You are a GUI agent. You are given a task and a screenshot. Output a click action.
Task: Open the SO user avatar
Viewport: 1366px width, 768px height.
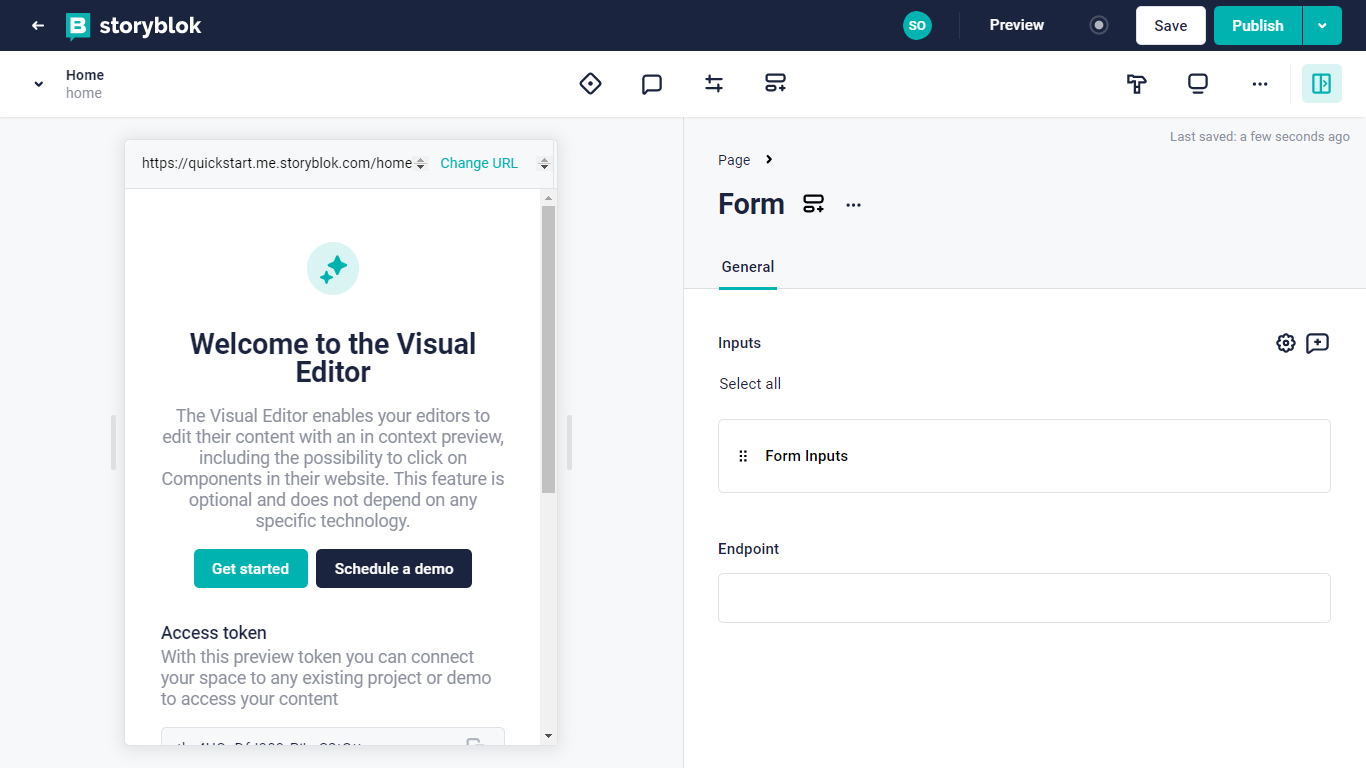coord(917,26)
